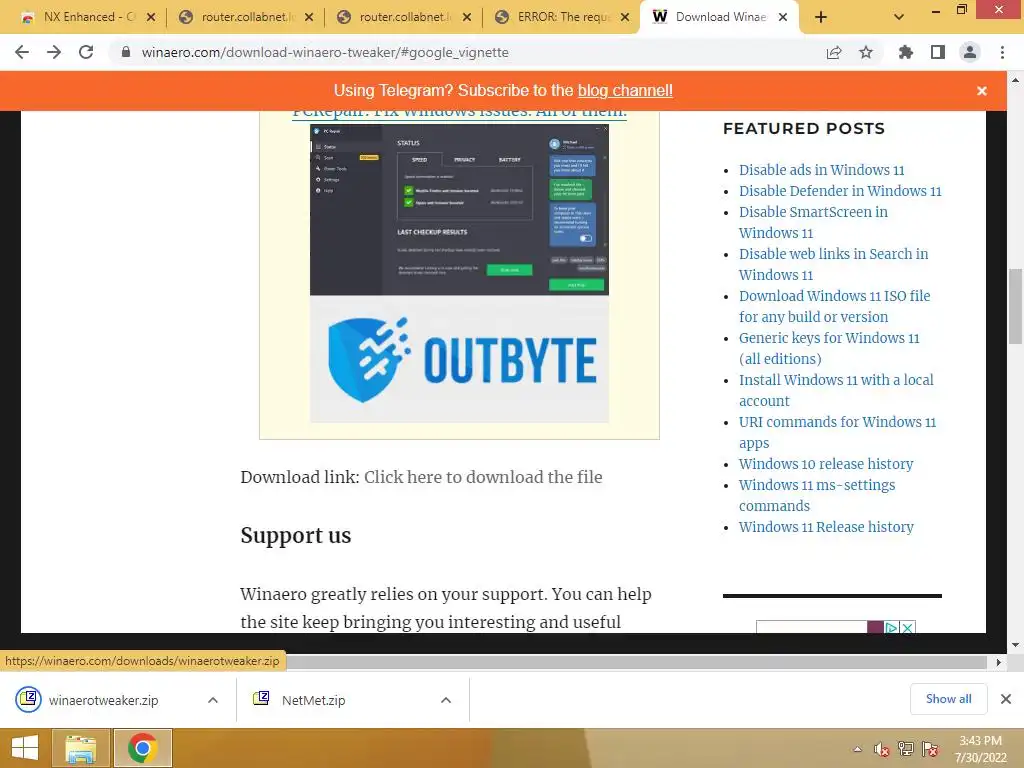Close the ERROR tab
The width and height of the screenshot is (1024, 768).
pyautogui.click(x=625, y=17)
